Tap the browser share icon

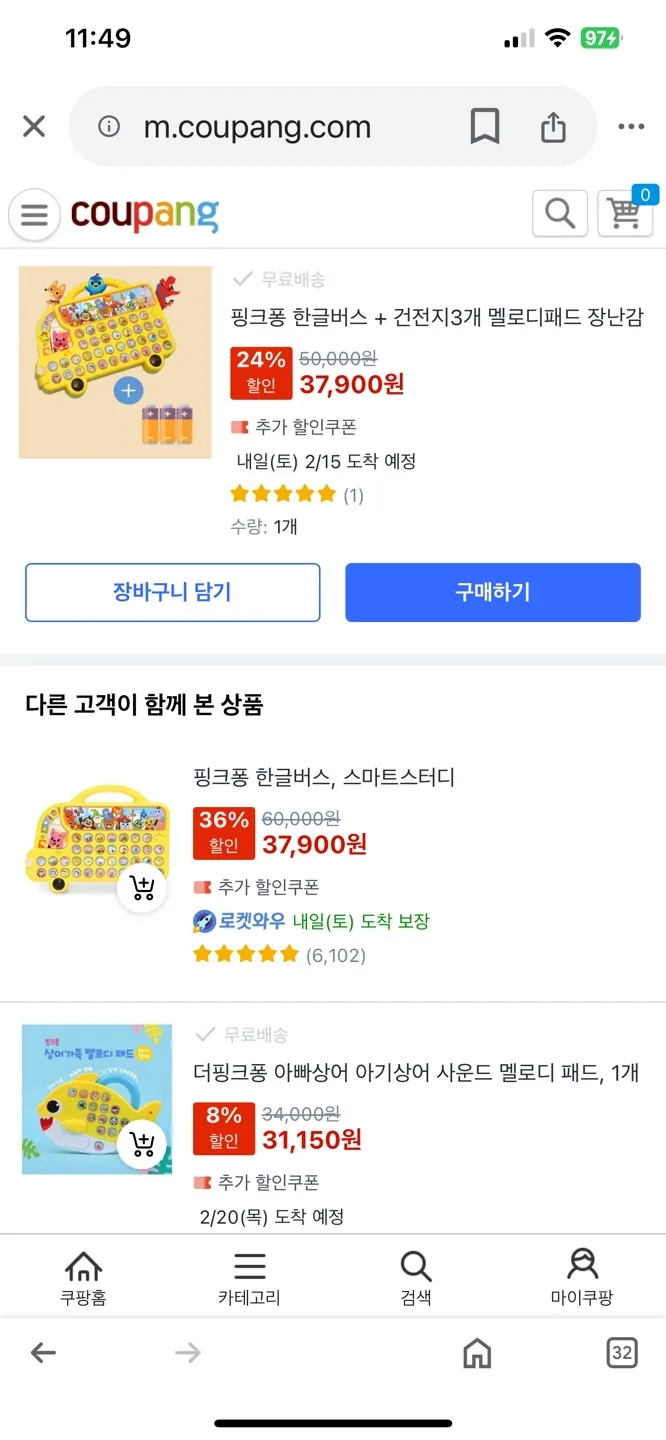(x=553, y=127)
